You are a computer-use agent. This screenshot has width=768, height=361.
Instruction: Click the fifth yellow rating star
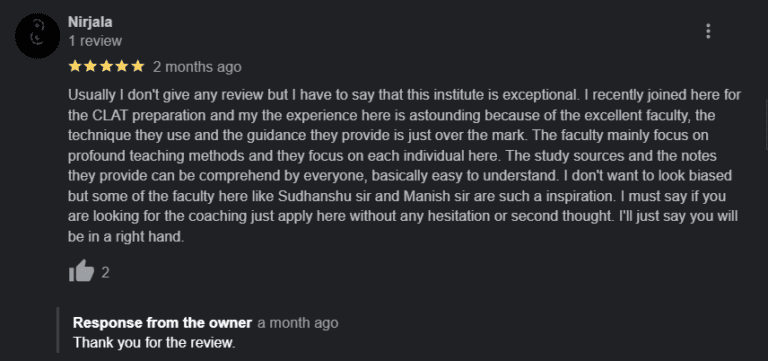tap(138, 66)
